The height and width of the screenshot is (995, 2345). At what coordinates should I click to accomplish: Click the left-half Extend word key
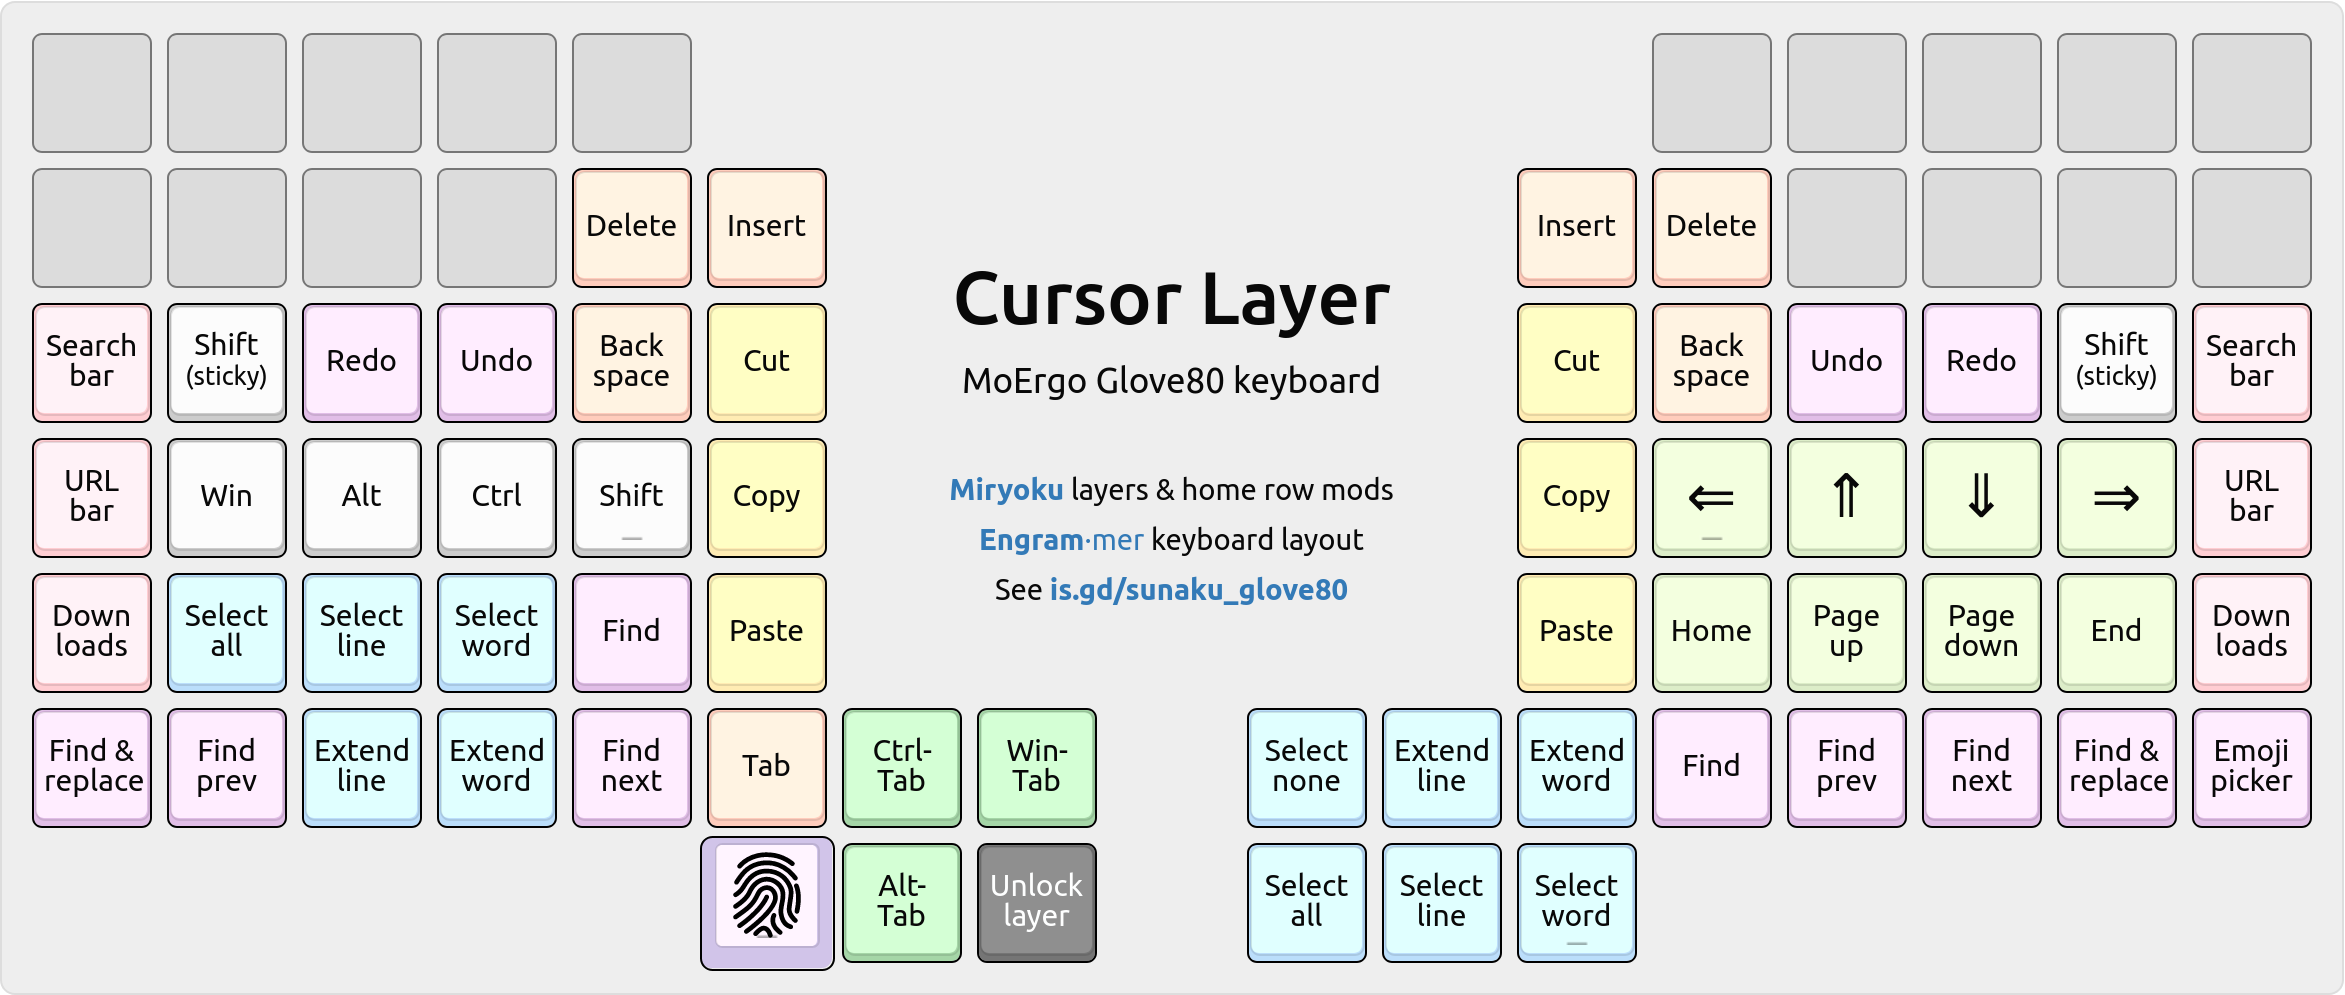[x=496, y=767]
